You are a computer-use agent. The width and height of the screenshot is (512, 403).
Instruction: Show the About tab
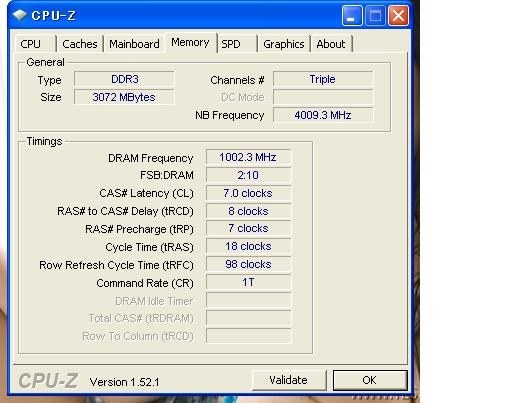click(x=331, y=44)
